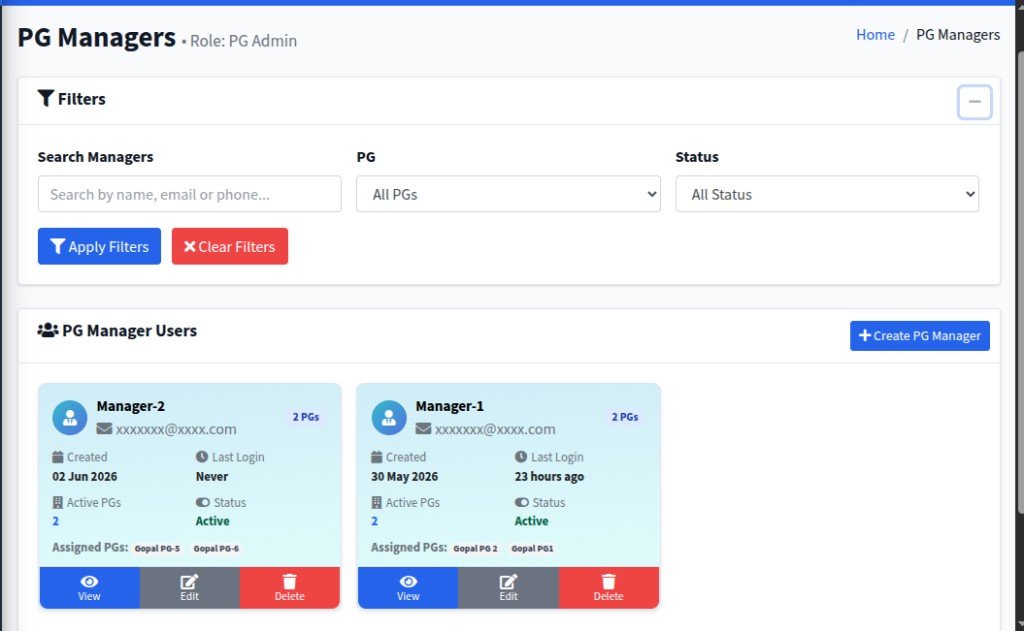Click the 2 PGs badge on Manager-1 card
Image resolution: width=1024 pixels, height=631 pixels.
point(624,417)
